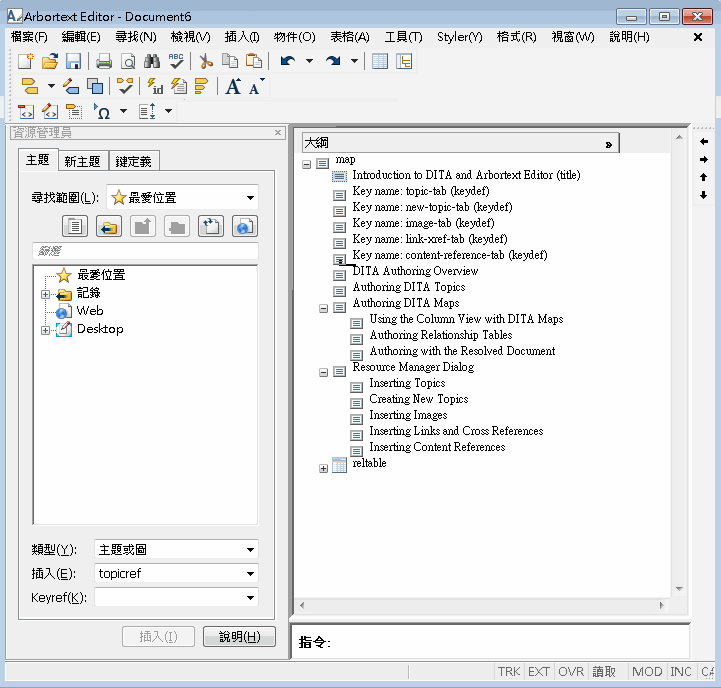Click the Find binoculars icon
The width and height of the screenshot is (721, 688).
coord(152,61)
